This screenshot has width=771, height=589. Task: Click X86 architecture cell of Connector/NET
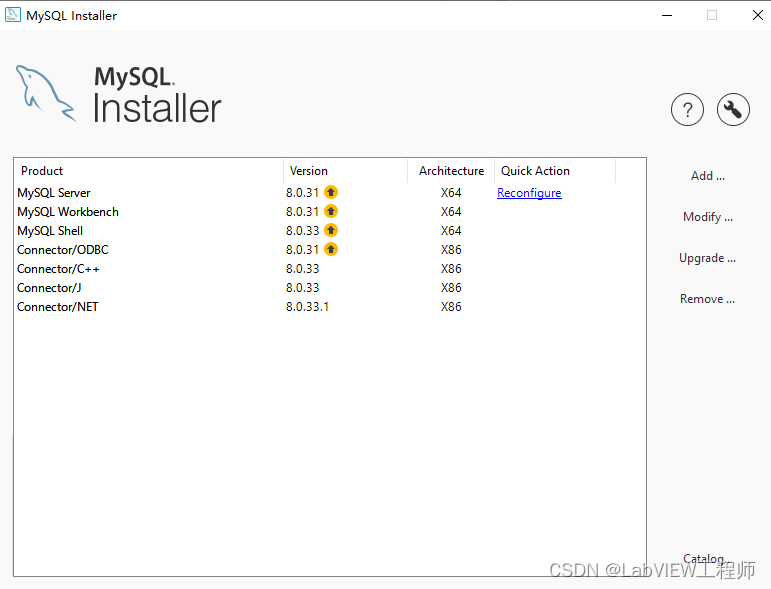tap(451, 307)
